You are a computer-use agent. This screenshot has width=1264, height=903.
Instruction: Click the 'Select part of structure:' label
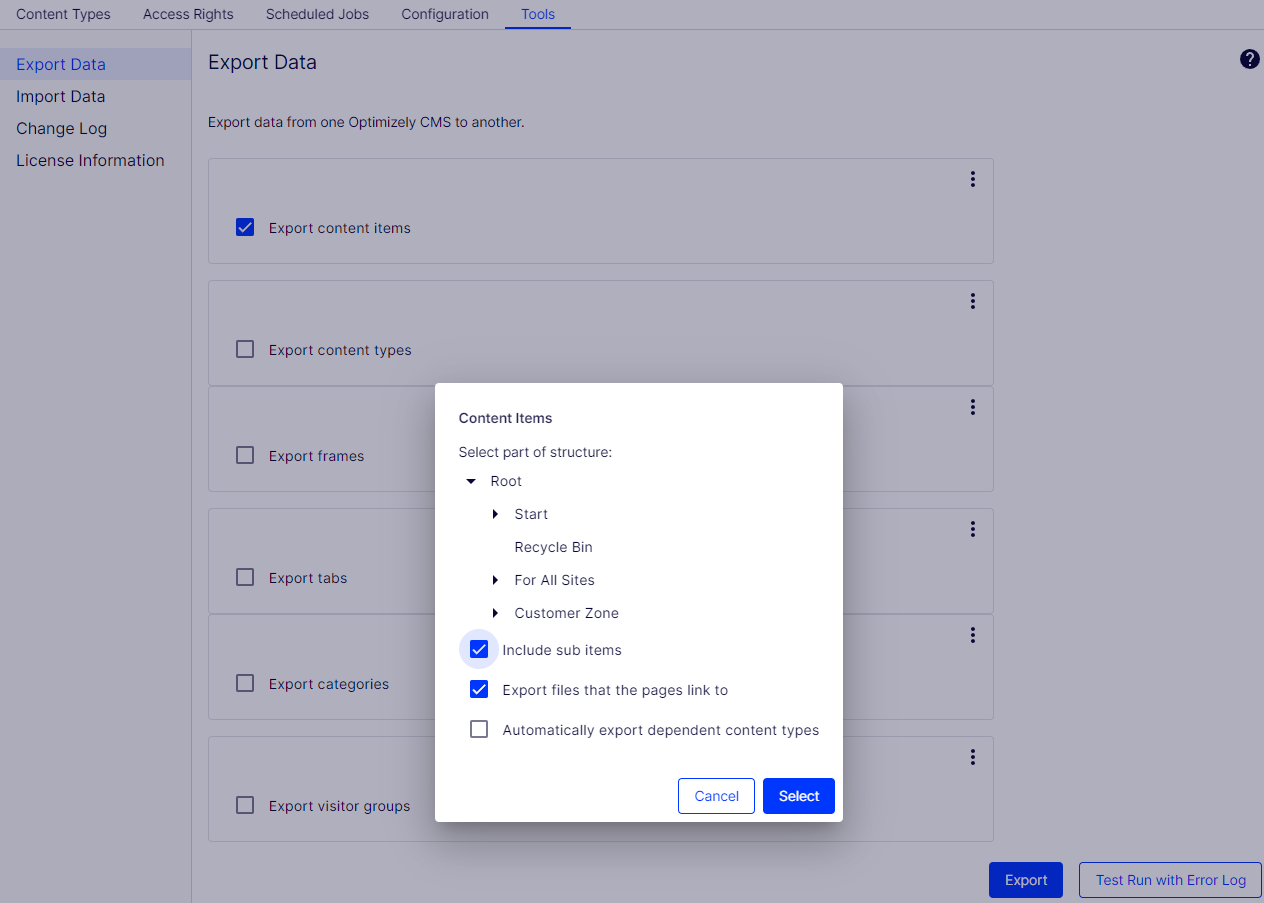535,452
